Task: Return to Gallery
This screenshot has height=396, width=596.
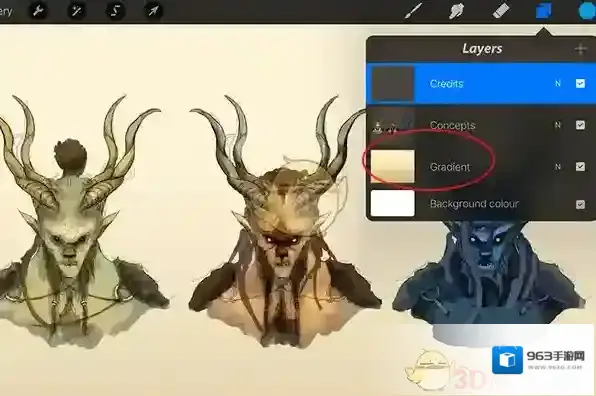Action: click(5, 11)
